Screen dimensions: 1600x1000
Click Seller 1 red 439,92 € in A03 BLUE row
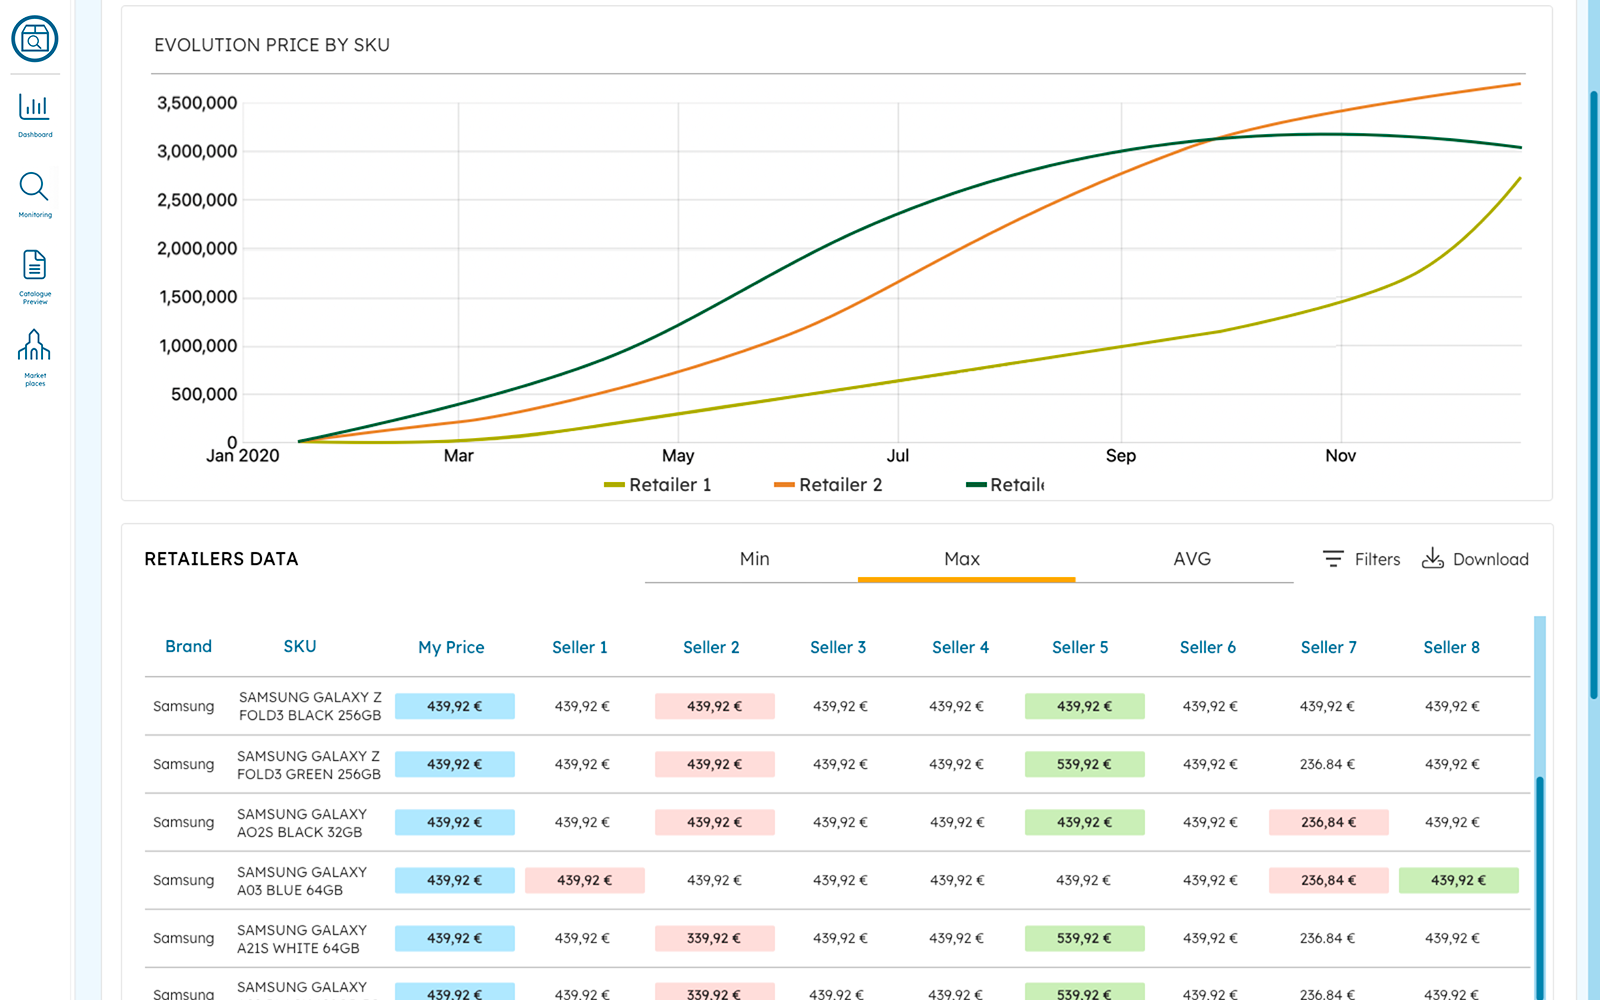click(585, 880)
